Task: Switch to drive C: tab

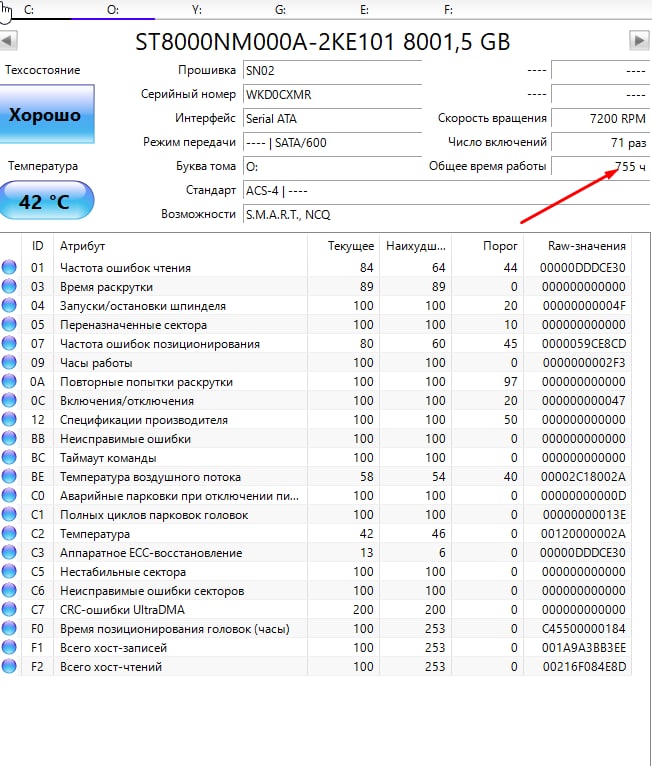Action: pos(29,9)
